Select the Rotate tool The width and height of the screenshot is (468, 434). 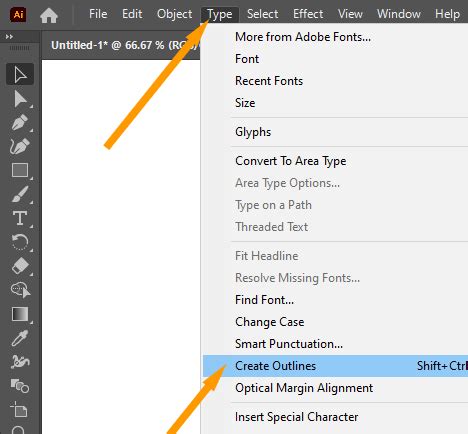click(x=20, y=242)
